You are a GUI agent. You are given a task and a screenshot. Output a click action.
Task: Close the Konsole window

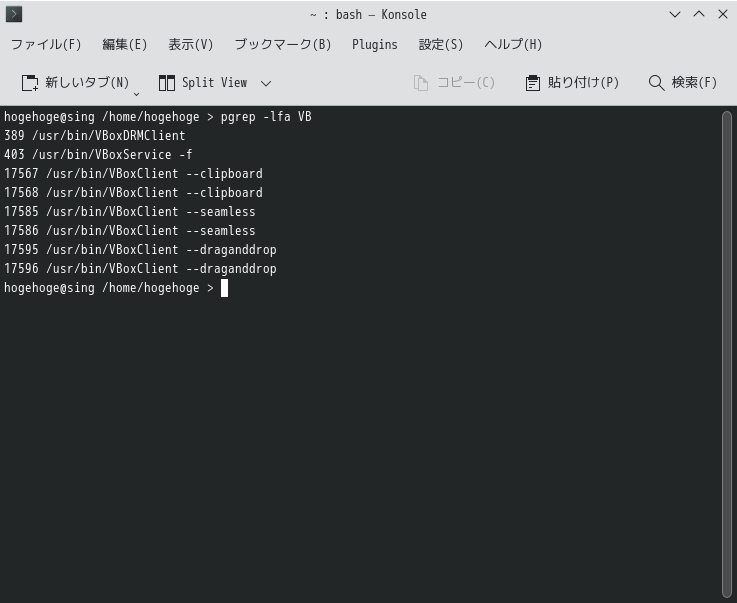[x=723, y=14]
